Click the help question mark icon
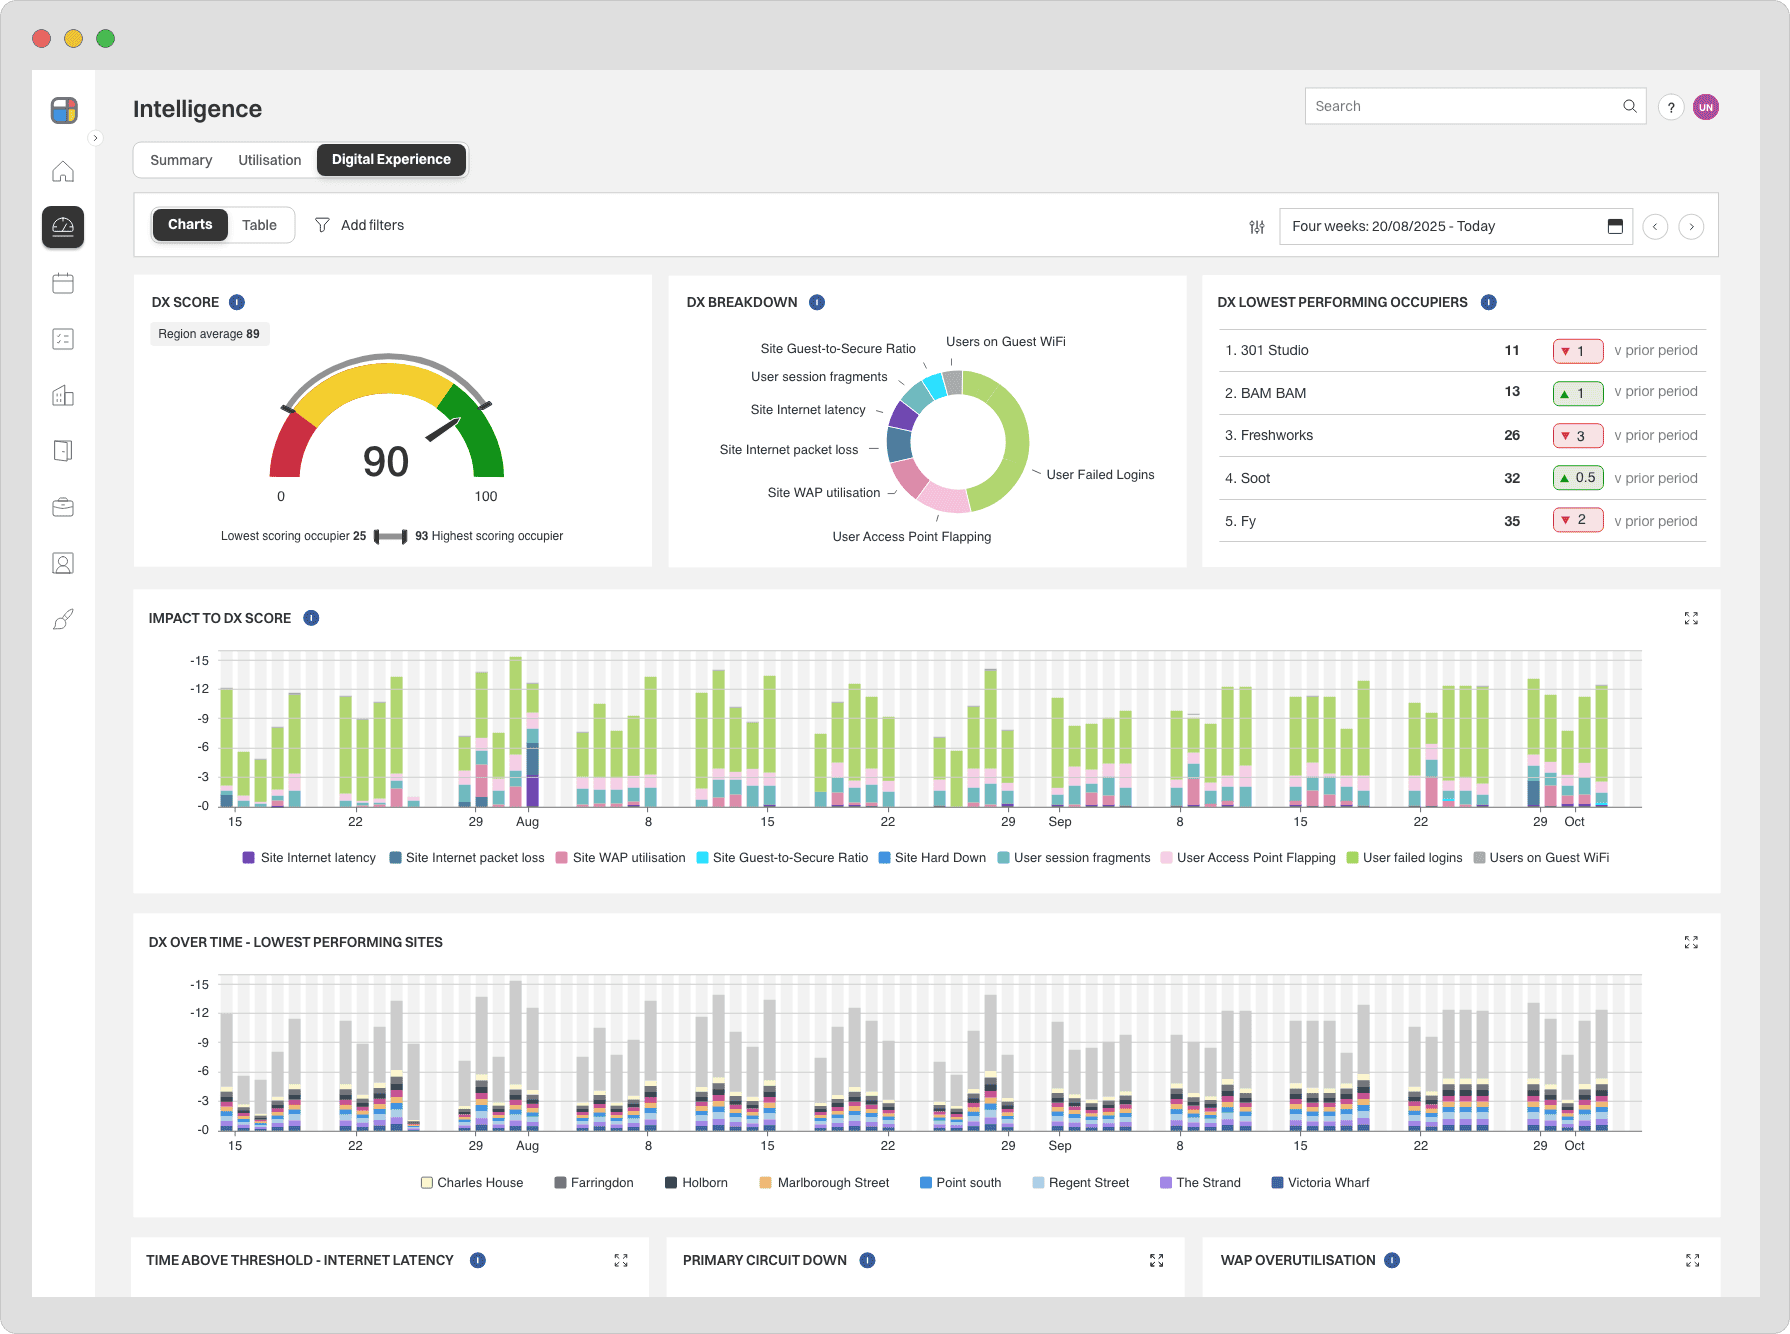This screenshot has width=1790, height=1334. pos(1671,107)
